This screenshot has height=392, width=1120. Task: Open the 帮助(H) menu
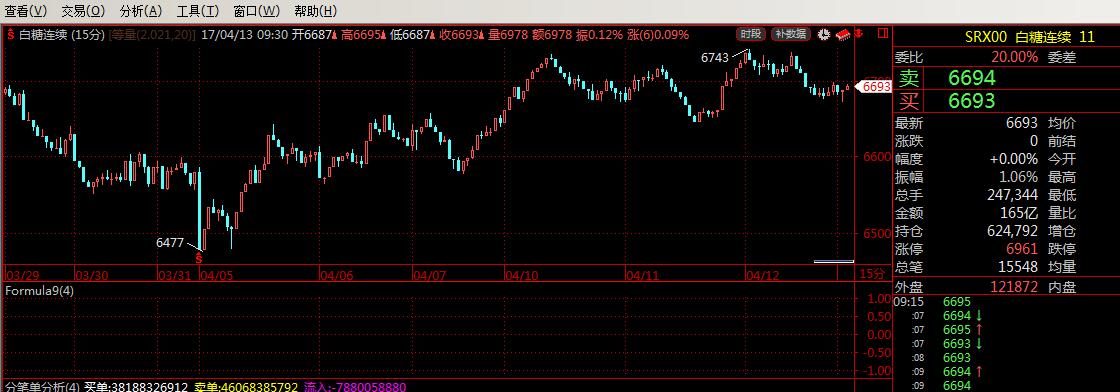point(316,11)
